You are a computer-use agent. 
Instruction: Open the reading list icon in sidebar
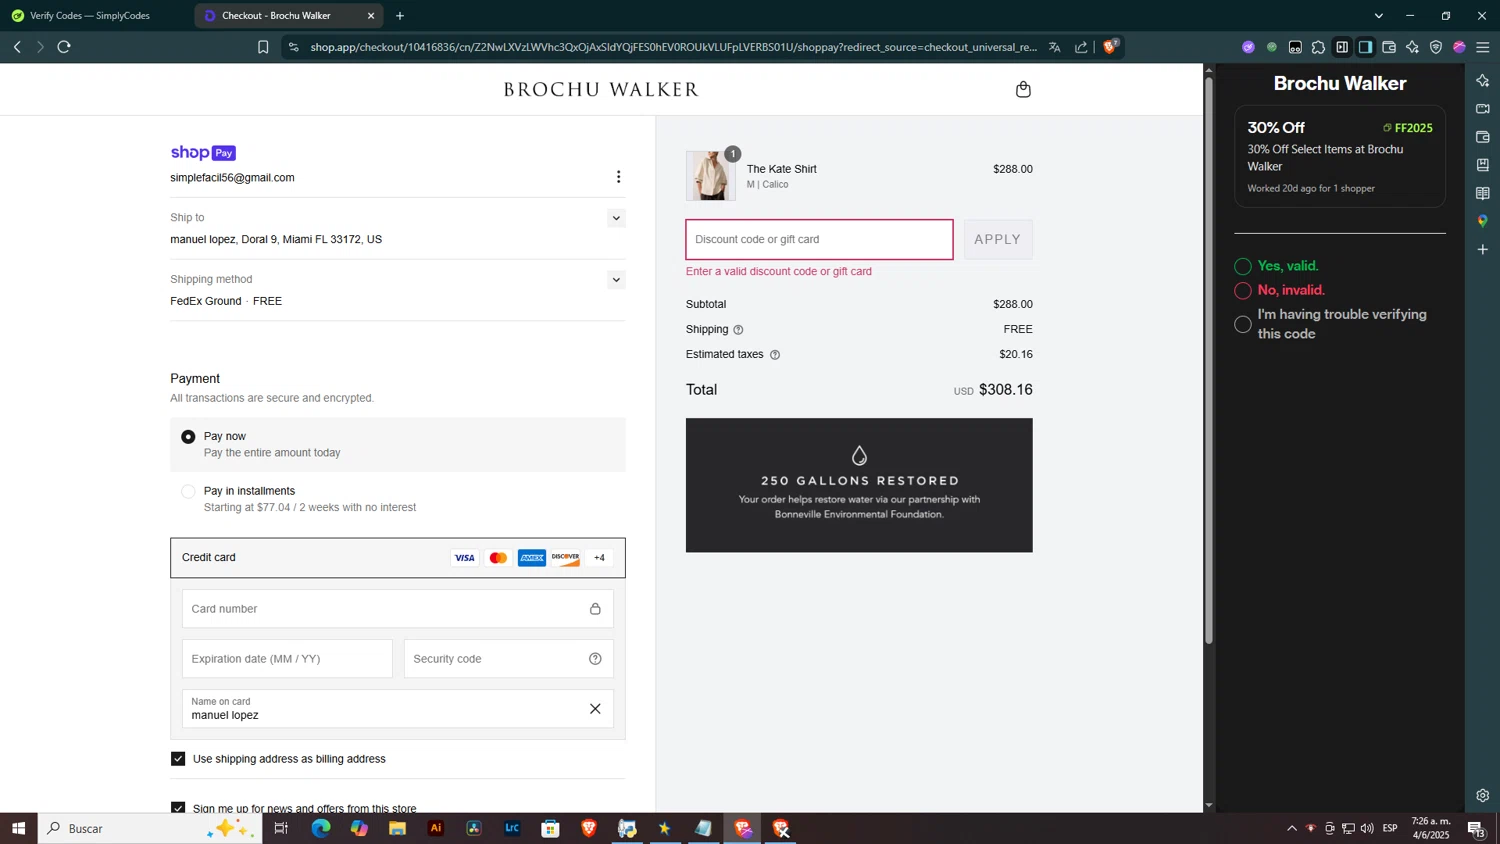[1483, 193]
